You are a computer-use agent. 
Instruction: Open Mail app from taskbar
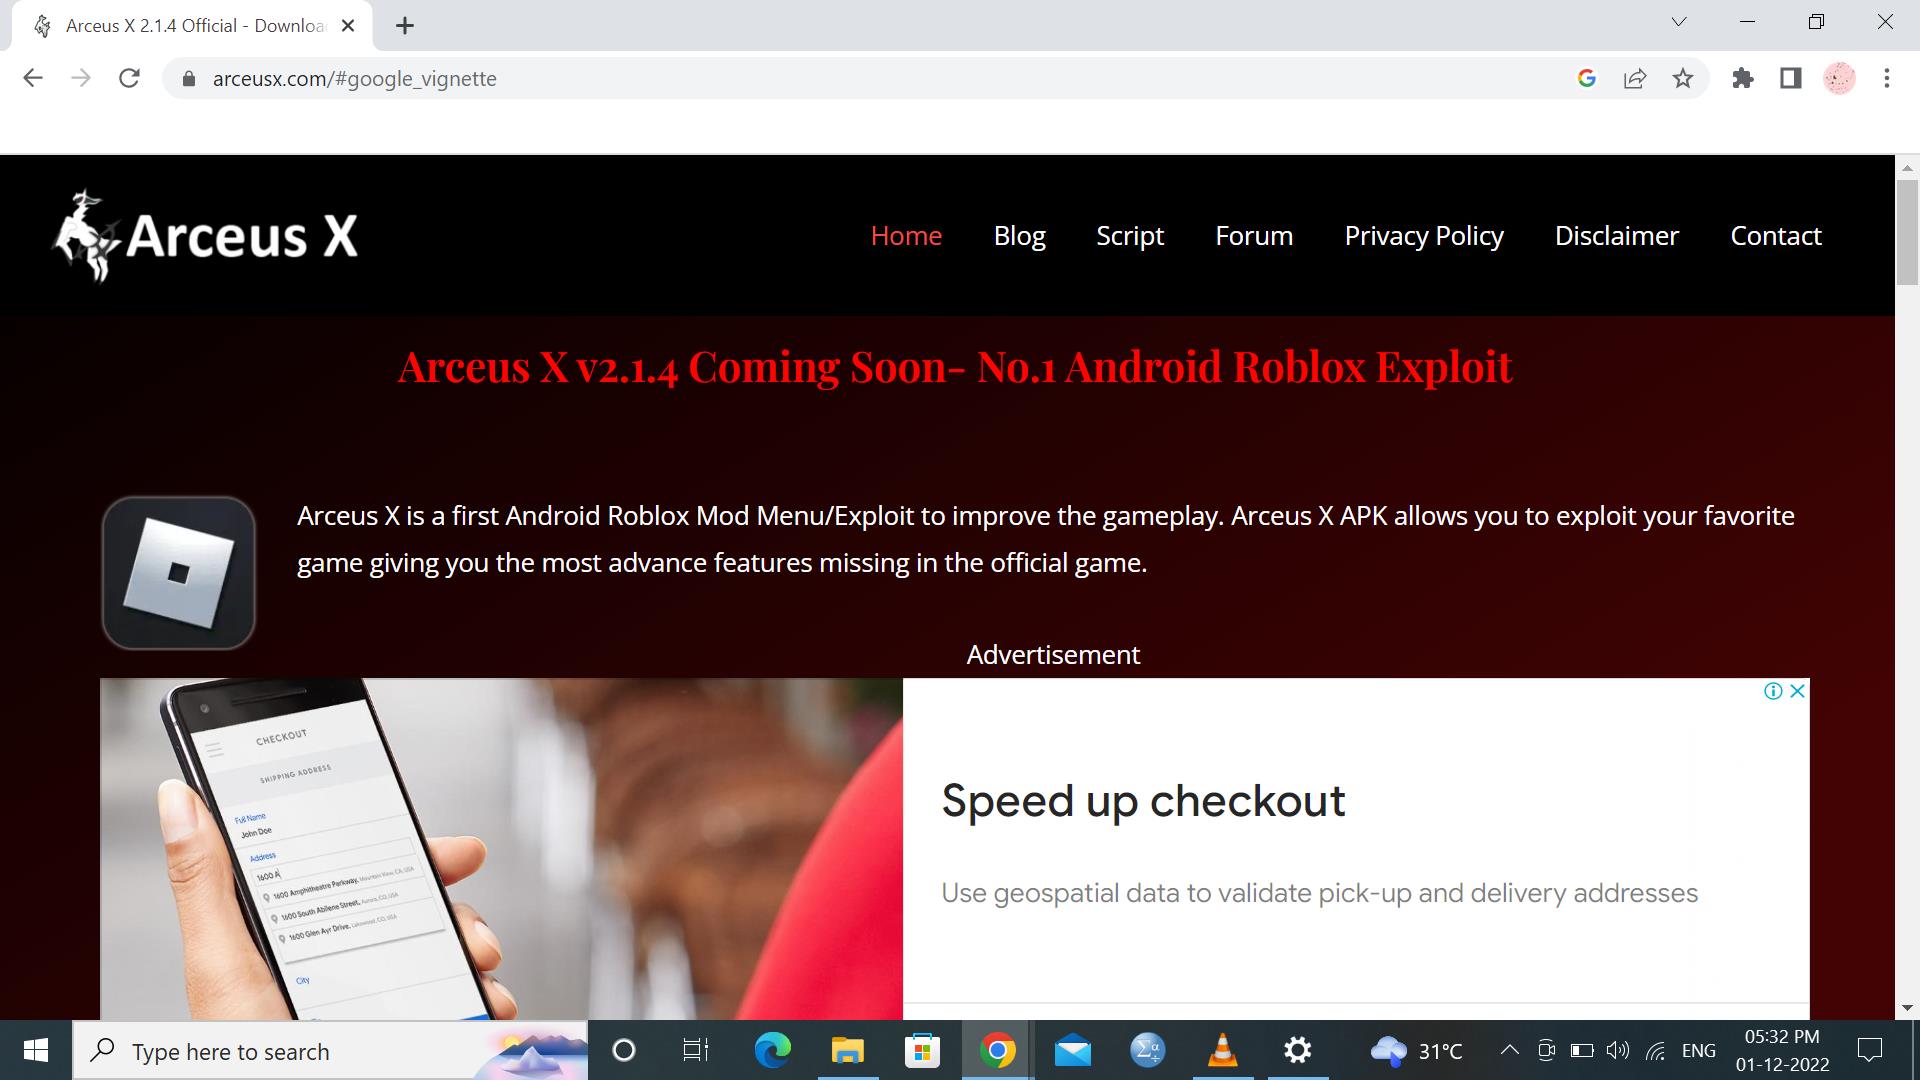(x=1072, y=1050)
